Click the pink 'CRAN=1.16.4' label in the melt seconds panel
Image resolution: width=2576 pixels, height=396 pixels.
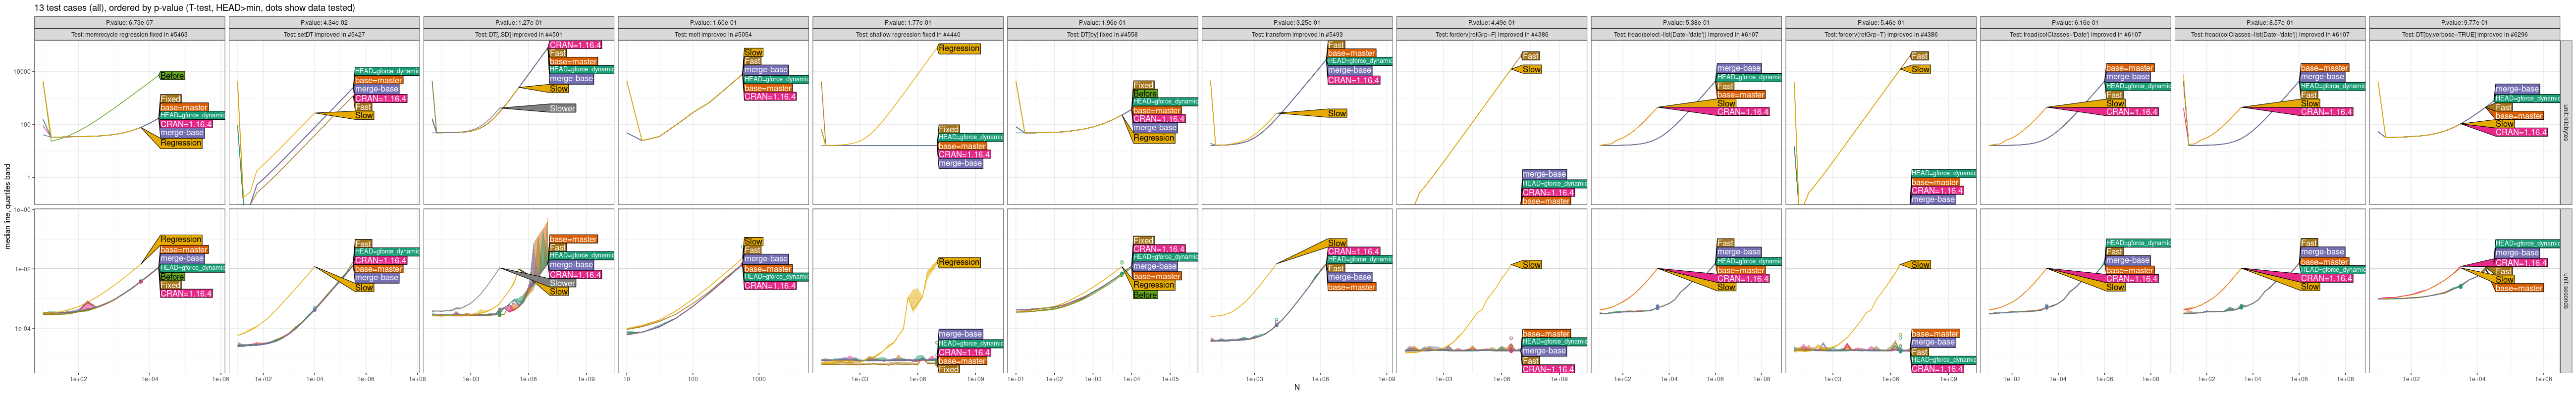click(x=769, y=286)
